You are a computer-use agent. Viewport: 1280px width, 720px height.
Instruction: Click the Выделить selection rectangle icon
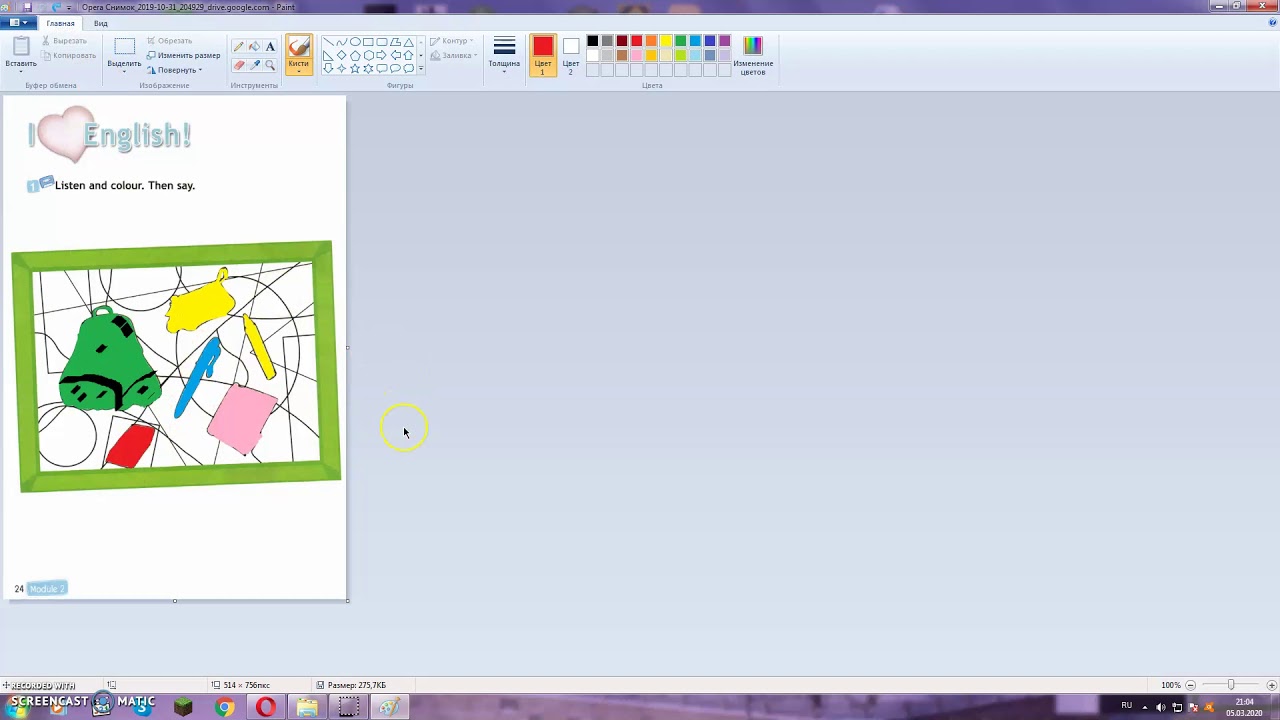pyautogui.click(x=124, y=46)
